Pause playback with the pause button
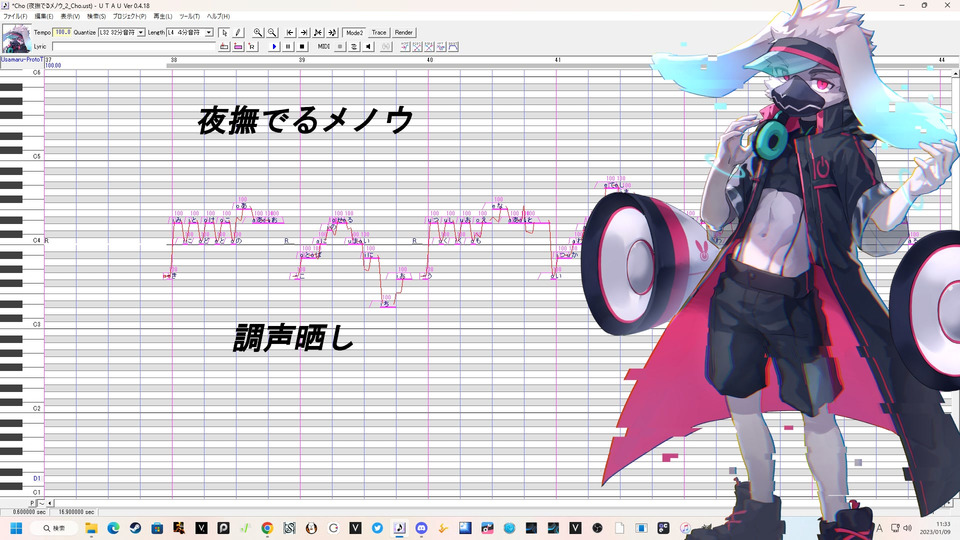960x540 pixels. (x=288, y=47)
